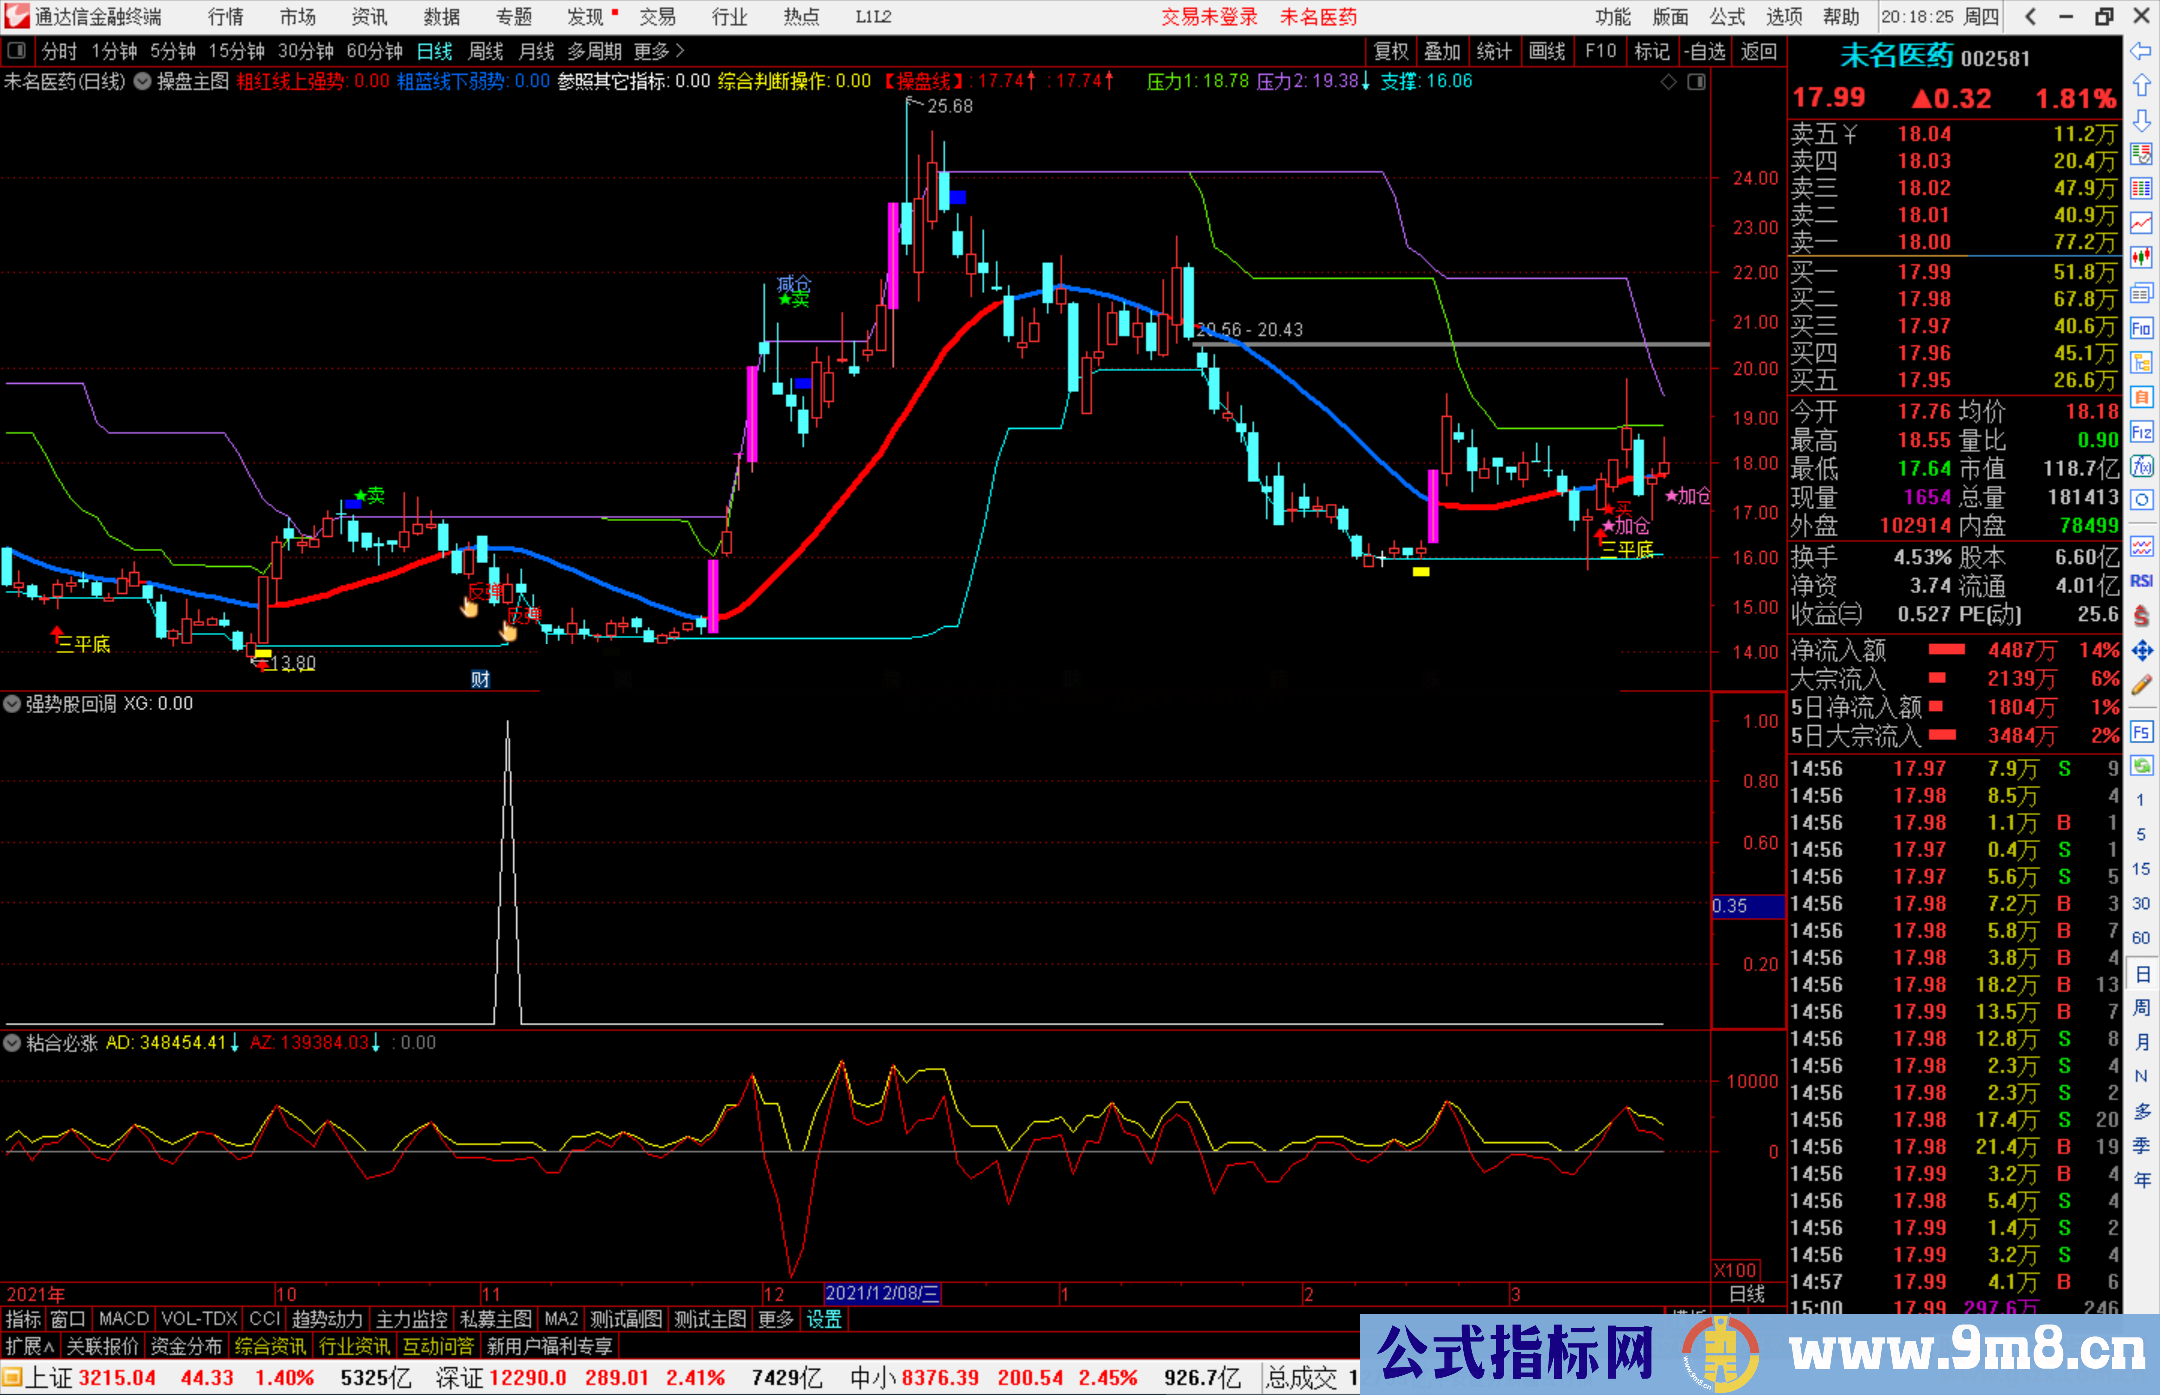Toggle the 粘合必涨 indicator circle button
This screenshot has height=1395, width=2160.
tap(12, 1043)
